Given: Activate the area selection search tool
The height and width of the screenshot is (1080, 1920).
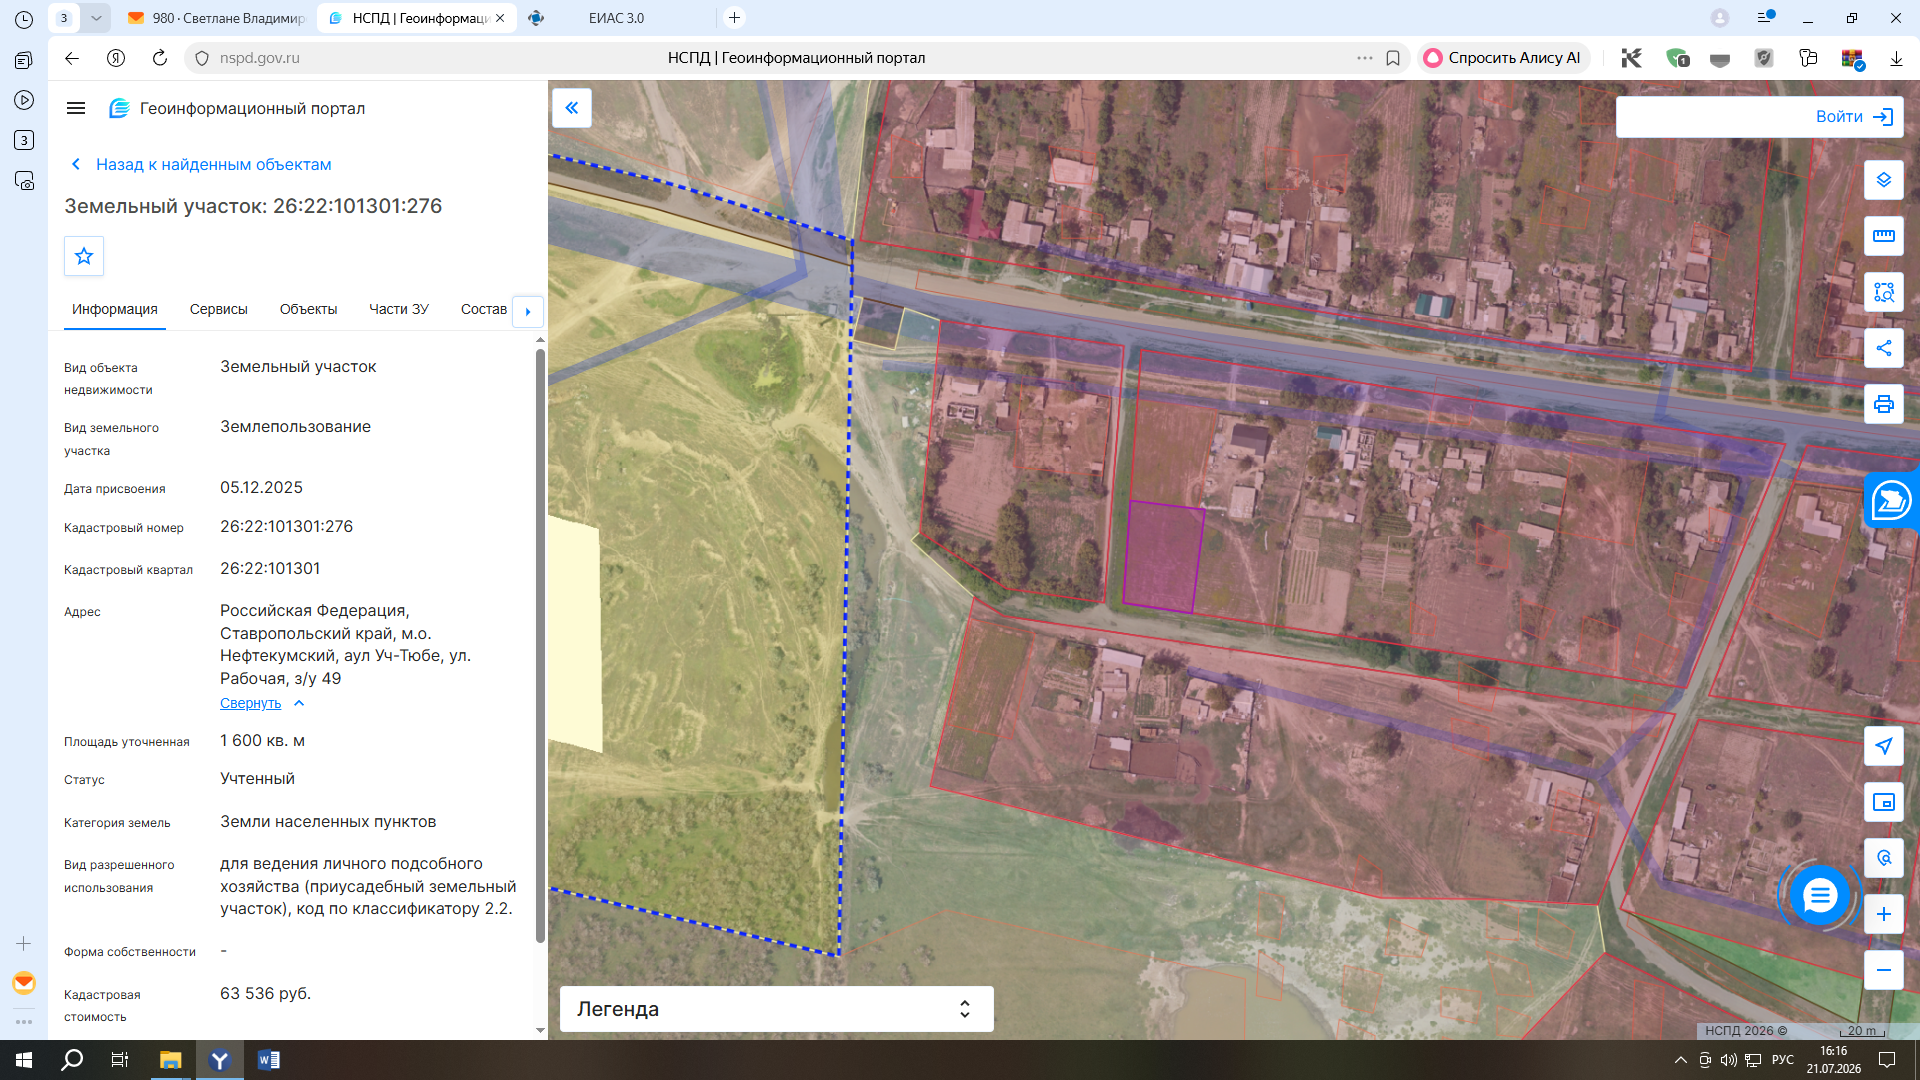Looking at the screenshot, I should (1883, 292).
